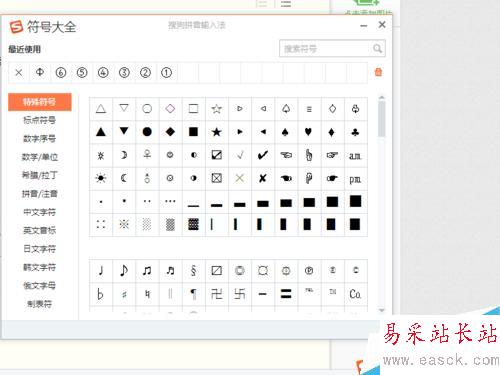Screen dimensions: 500x375
Task: Click the symbol list vertical scrollbar thumb
Action: coord(382,119)
